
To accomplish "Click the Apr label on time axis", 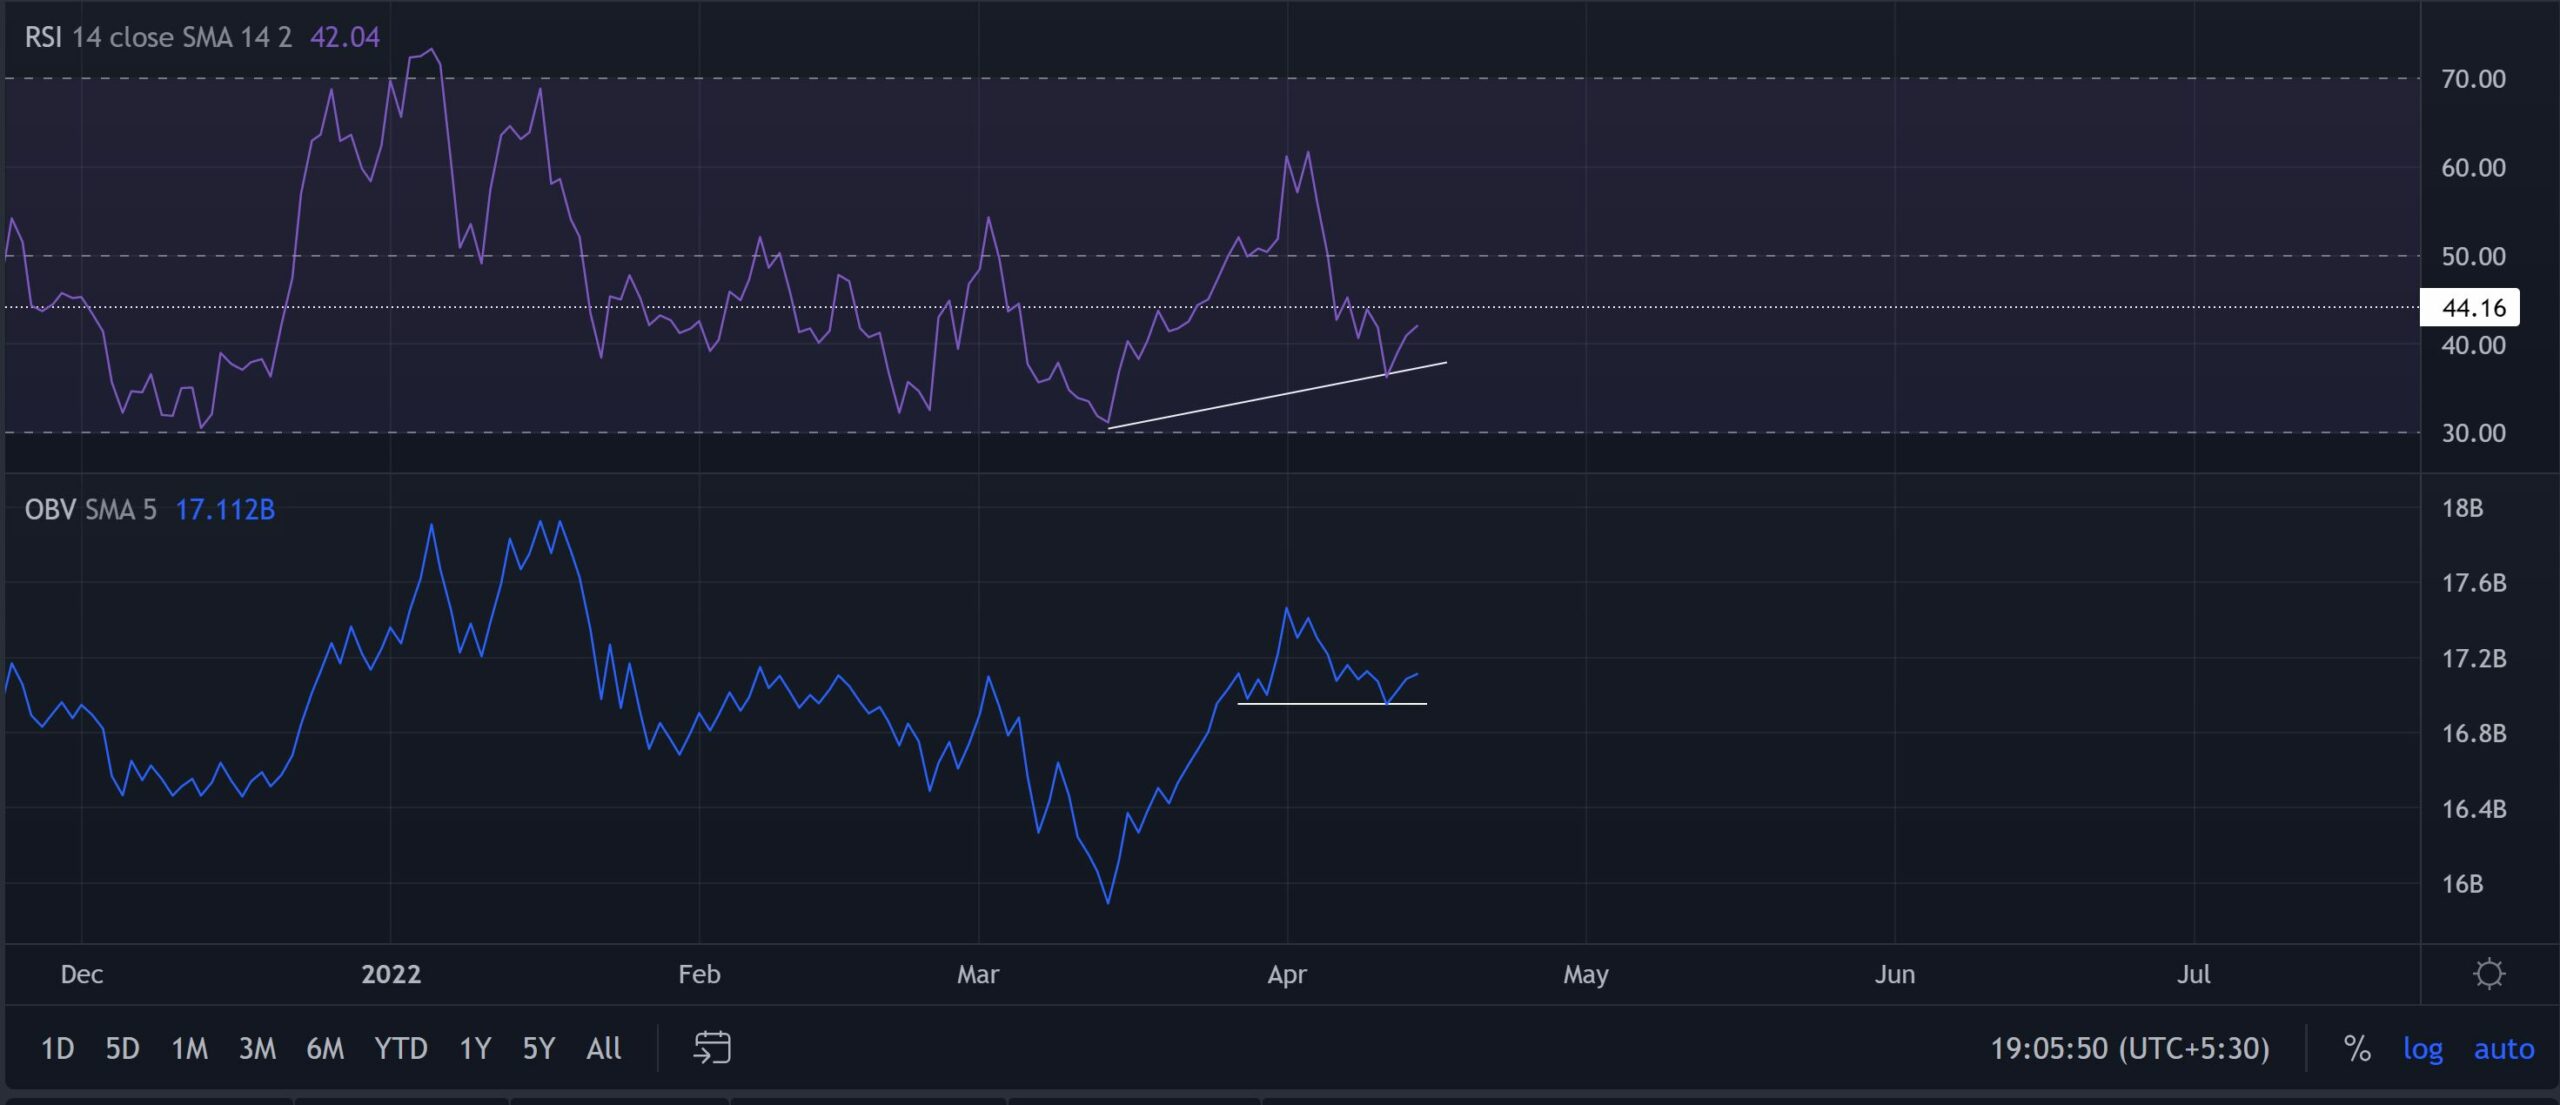I will (1286, 974).
